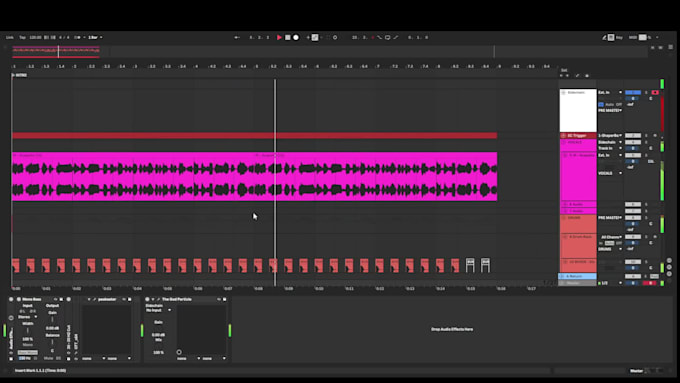The height and width of the screenshot is (383, 680).
Task: Click the first salmon drum clip
Action: coord(16,265)
